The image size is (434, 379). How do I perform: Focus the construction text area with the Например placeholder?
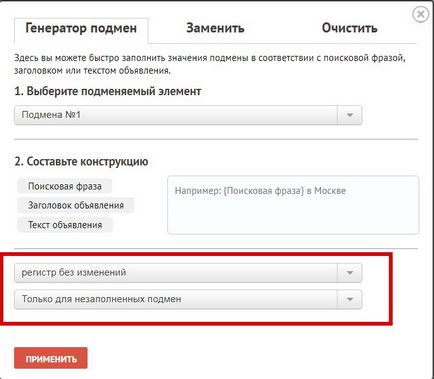[293, 205]
